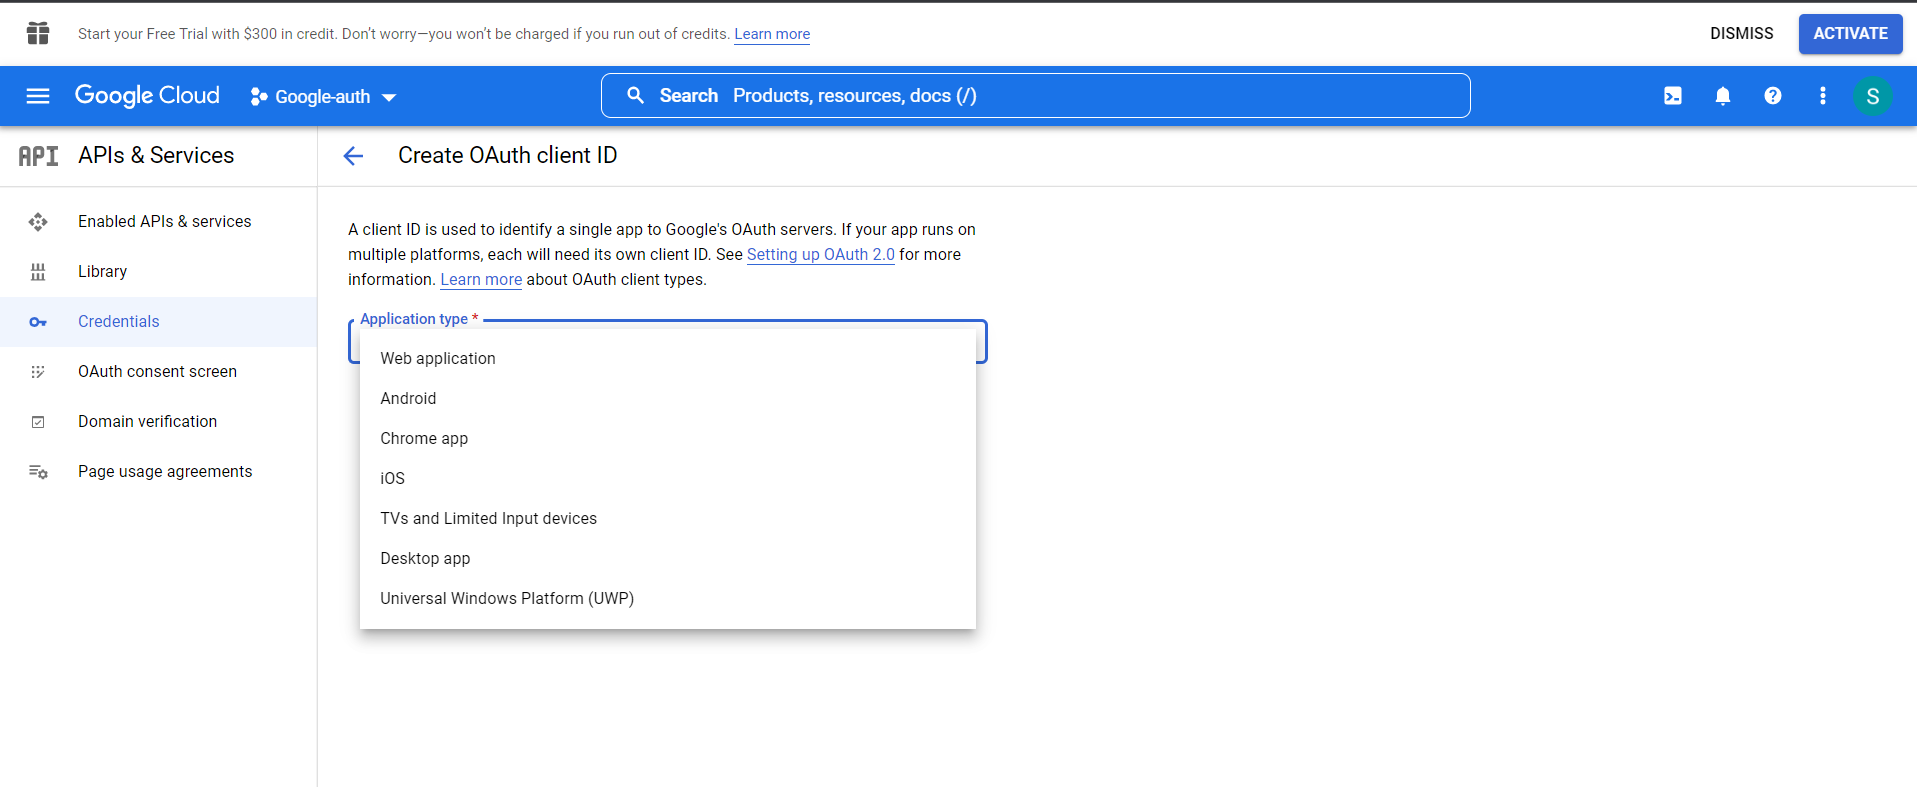Go back with the left arrow
1917x787 pixels.
click(x=353, y=156)
